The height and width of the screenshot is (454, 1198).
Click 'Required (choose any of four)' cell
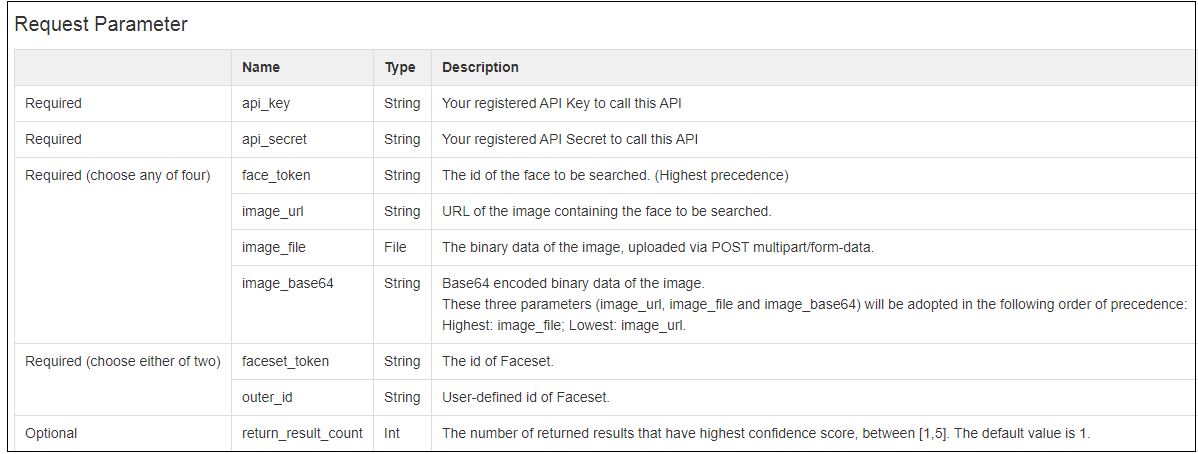118,175
